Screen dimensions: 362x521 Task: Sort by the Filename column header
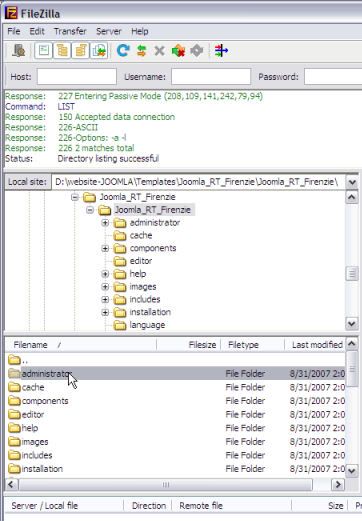pos(81,345)
